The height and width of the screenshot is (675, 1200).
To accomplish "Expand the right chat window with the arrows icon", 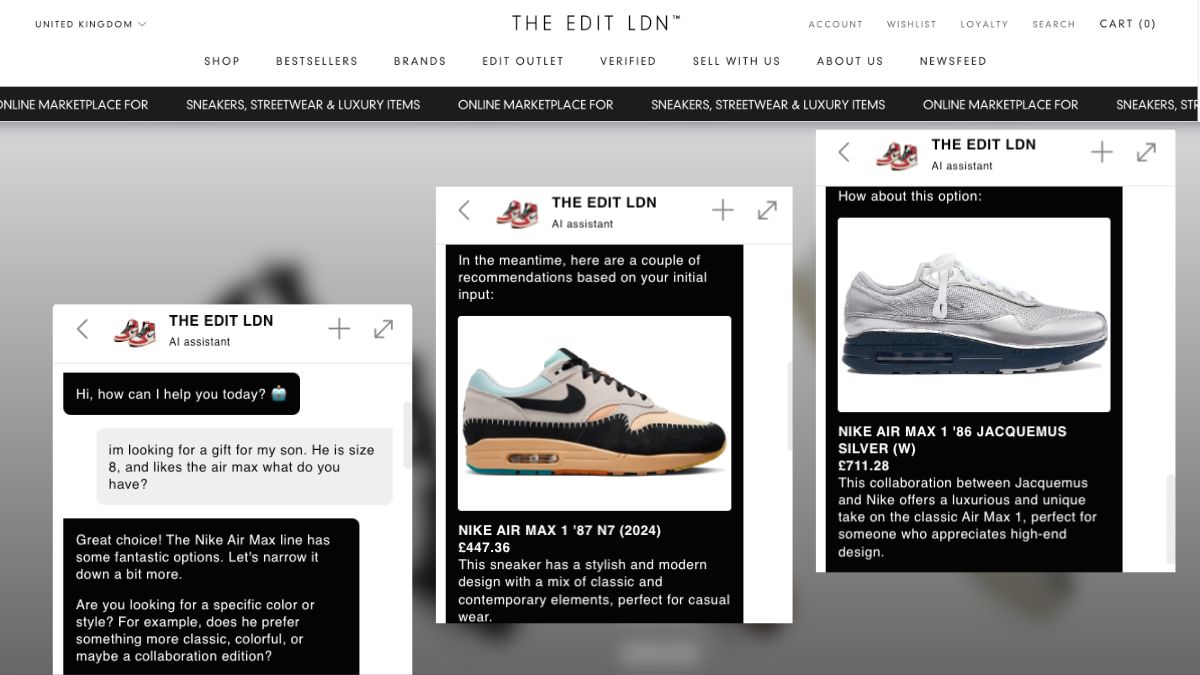I will pos(1146,152).
